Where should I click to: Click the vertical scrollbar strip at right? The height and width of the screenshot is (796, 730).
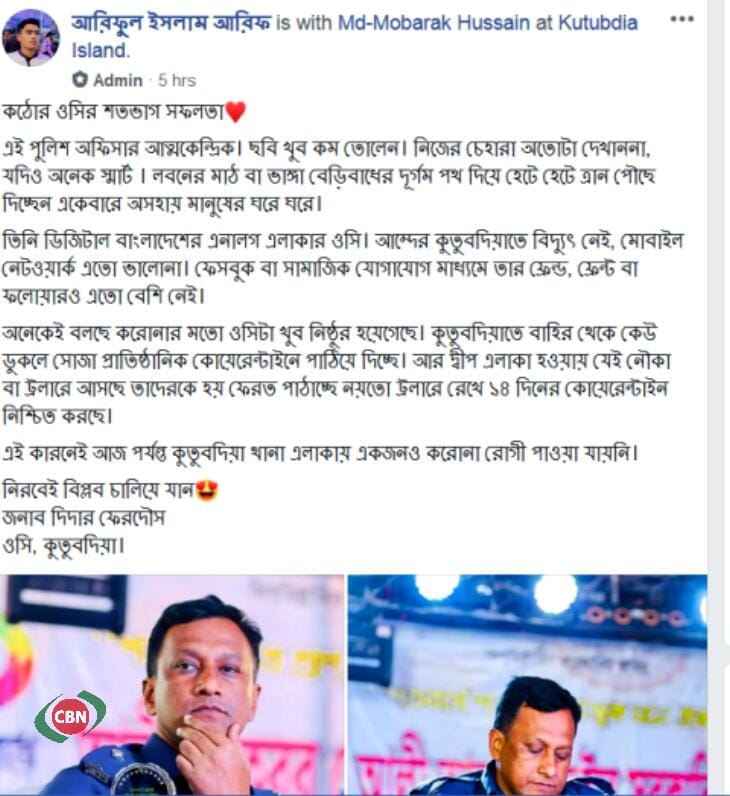pos(719,398)
